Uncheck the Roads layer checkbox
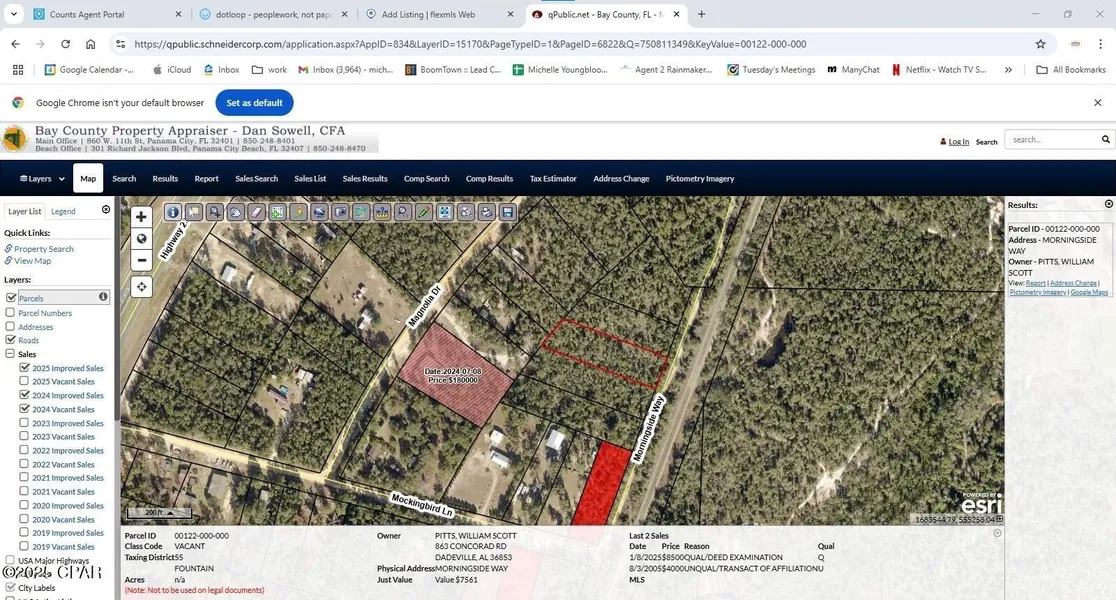The height and width of the screenshot is (600, 1116). (11, 340)
